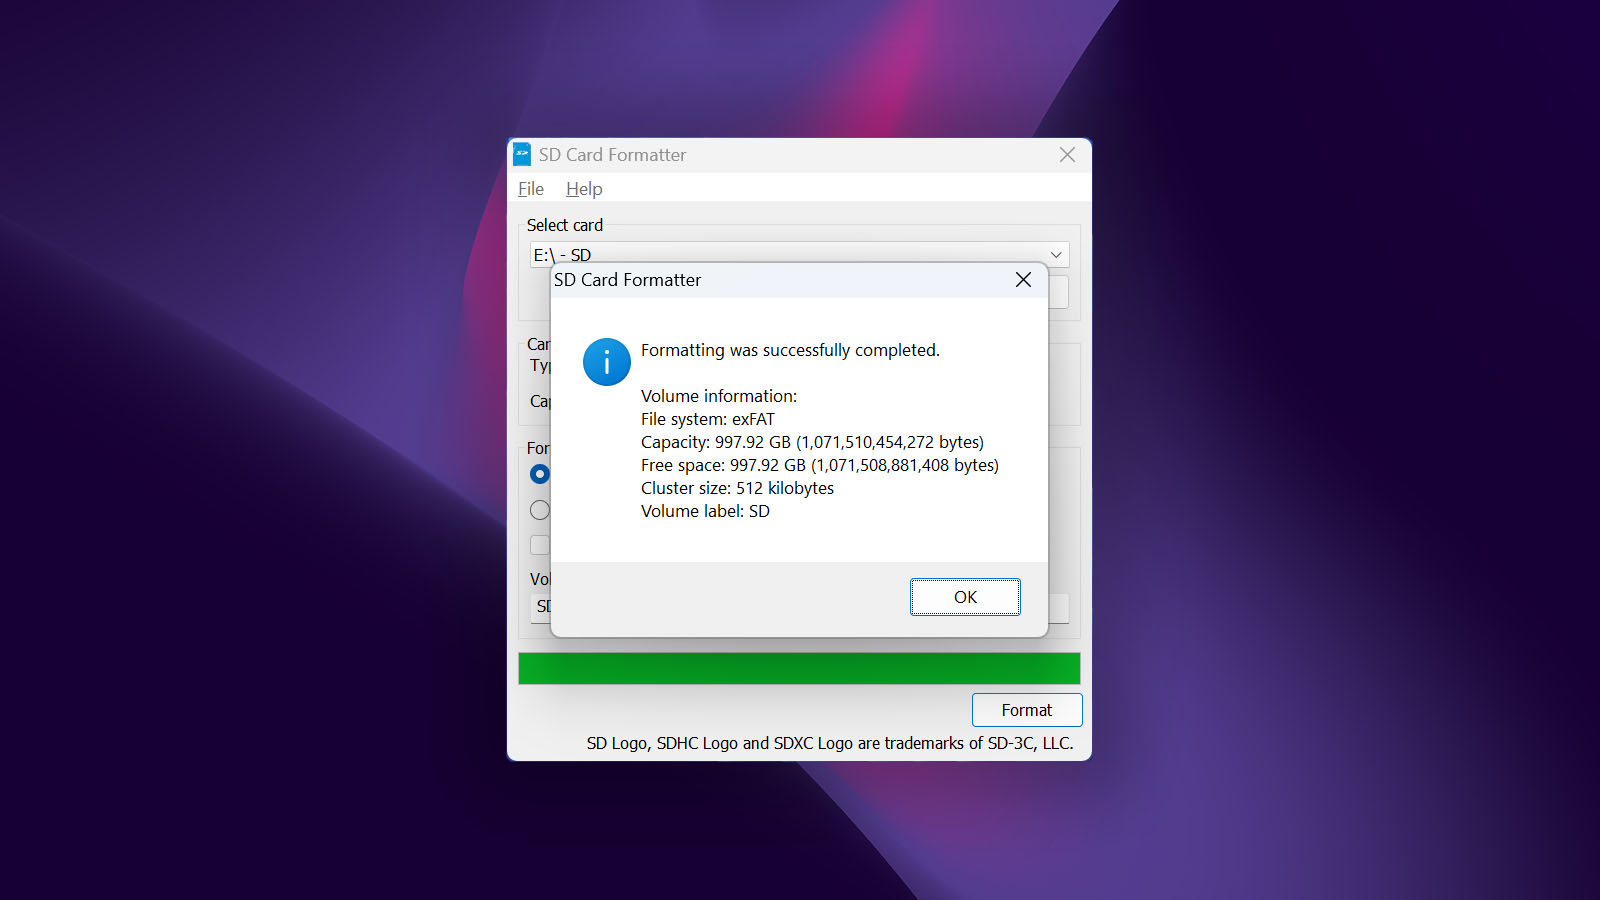Click the SD-3C trademark notice text
Screen dimensions: 1600x900
pos(830,743)
